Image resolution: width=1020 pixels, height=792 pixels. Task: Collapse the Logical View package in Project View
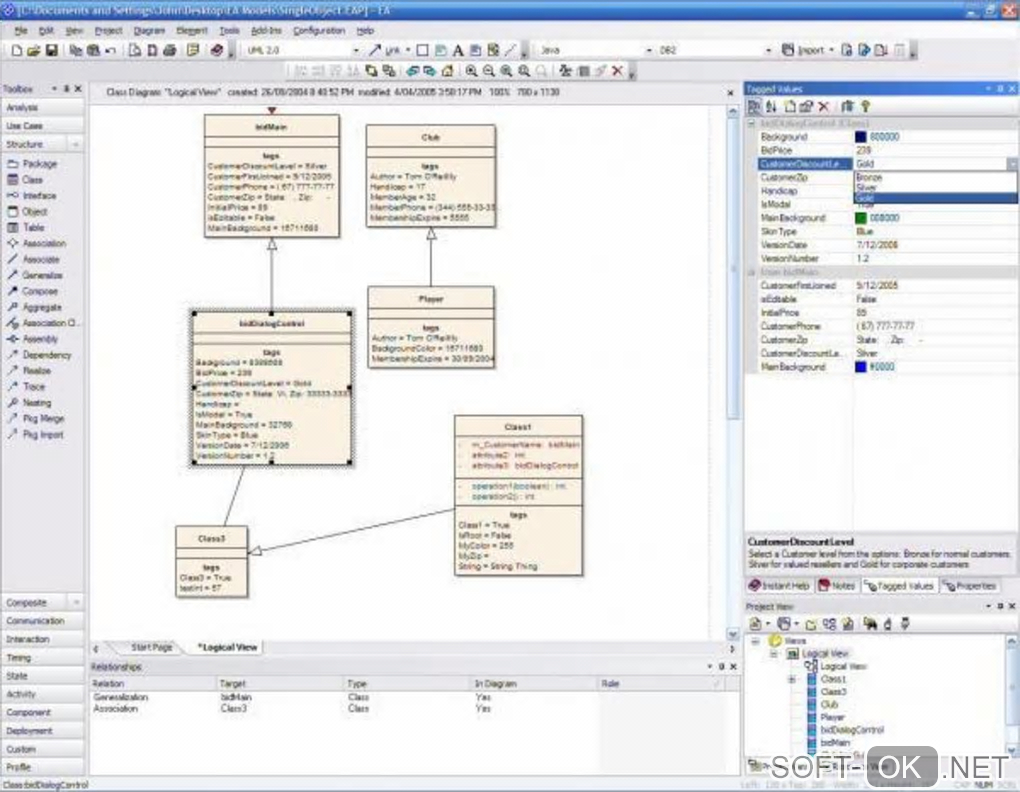pyautogui.click(x=773, y=654)
